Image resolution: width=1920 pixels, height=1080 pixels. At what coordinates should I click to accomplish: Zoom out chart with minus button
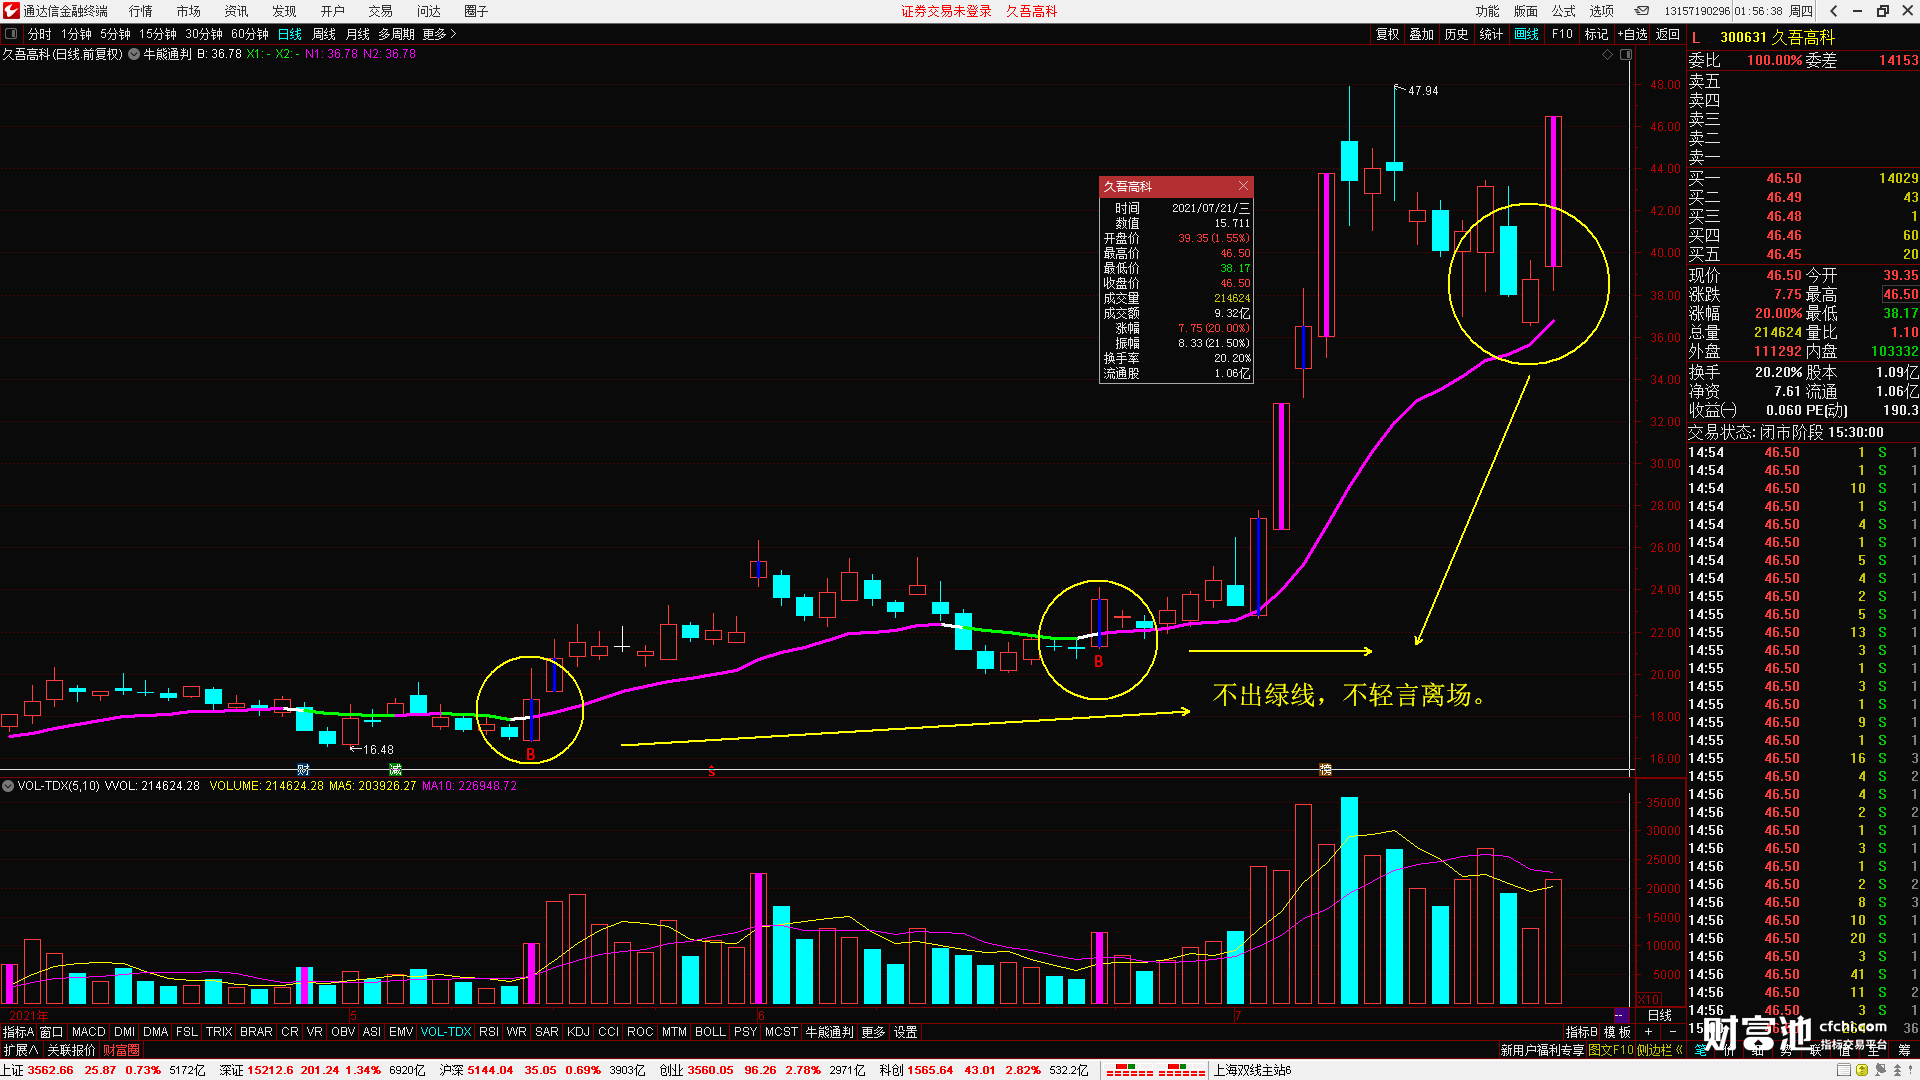[1673, 1032]
